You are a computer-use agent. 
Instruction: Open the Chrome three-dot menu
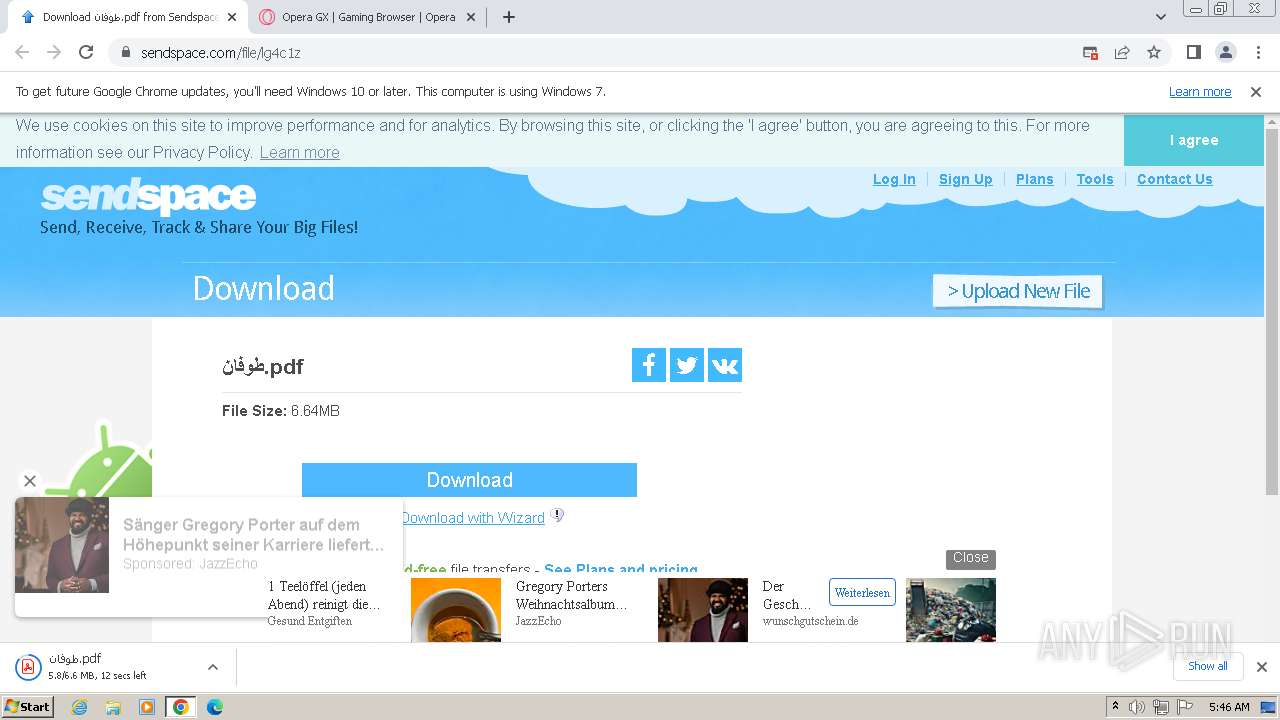pyautogui.click(x=1258, y=52)
